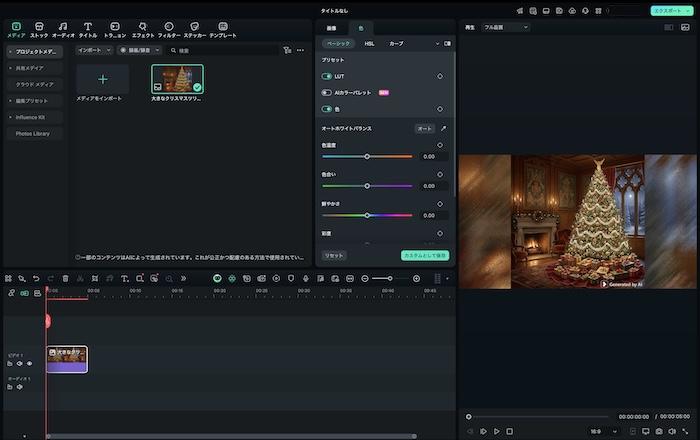Click the undo arrow in timeline toolbar

(x=36, y=278)
